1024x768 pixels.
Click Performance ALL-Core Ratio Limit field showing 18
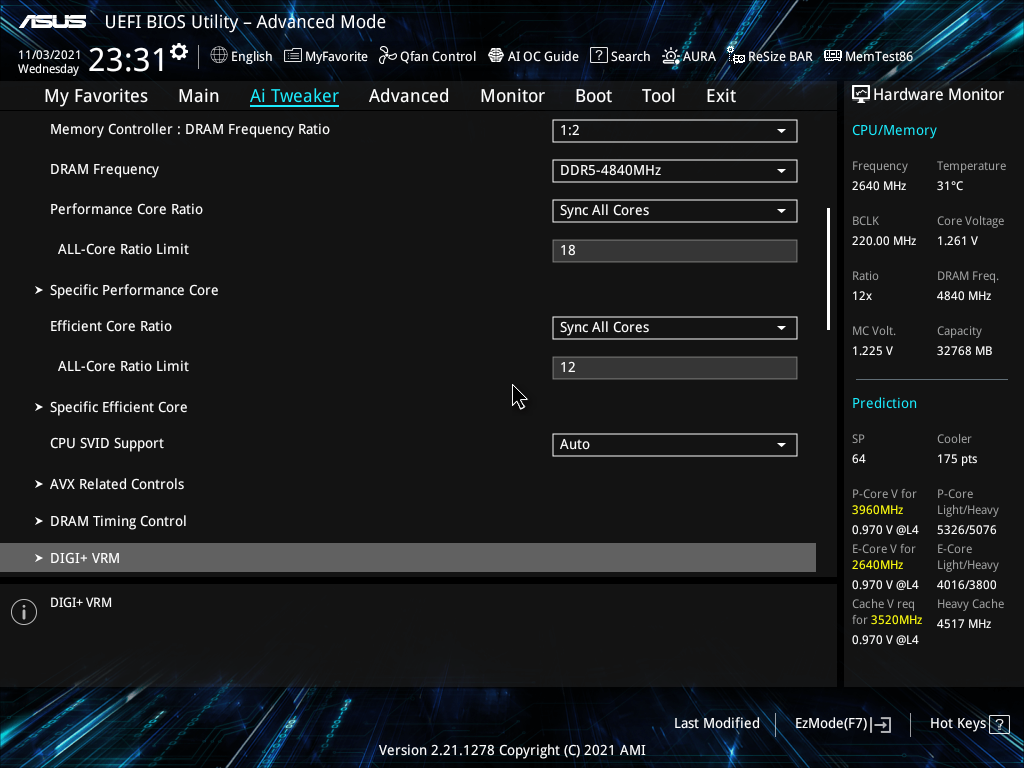[675, 250]
